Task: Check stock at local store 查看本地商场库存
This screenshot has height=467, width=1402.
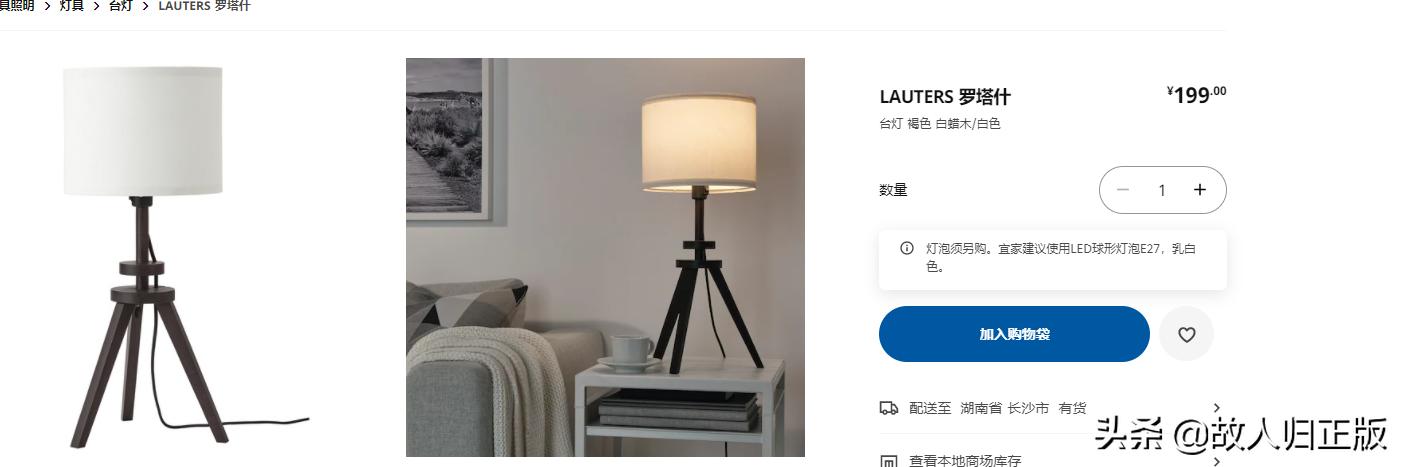Action: coord(965,461)
